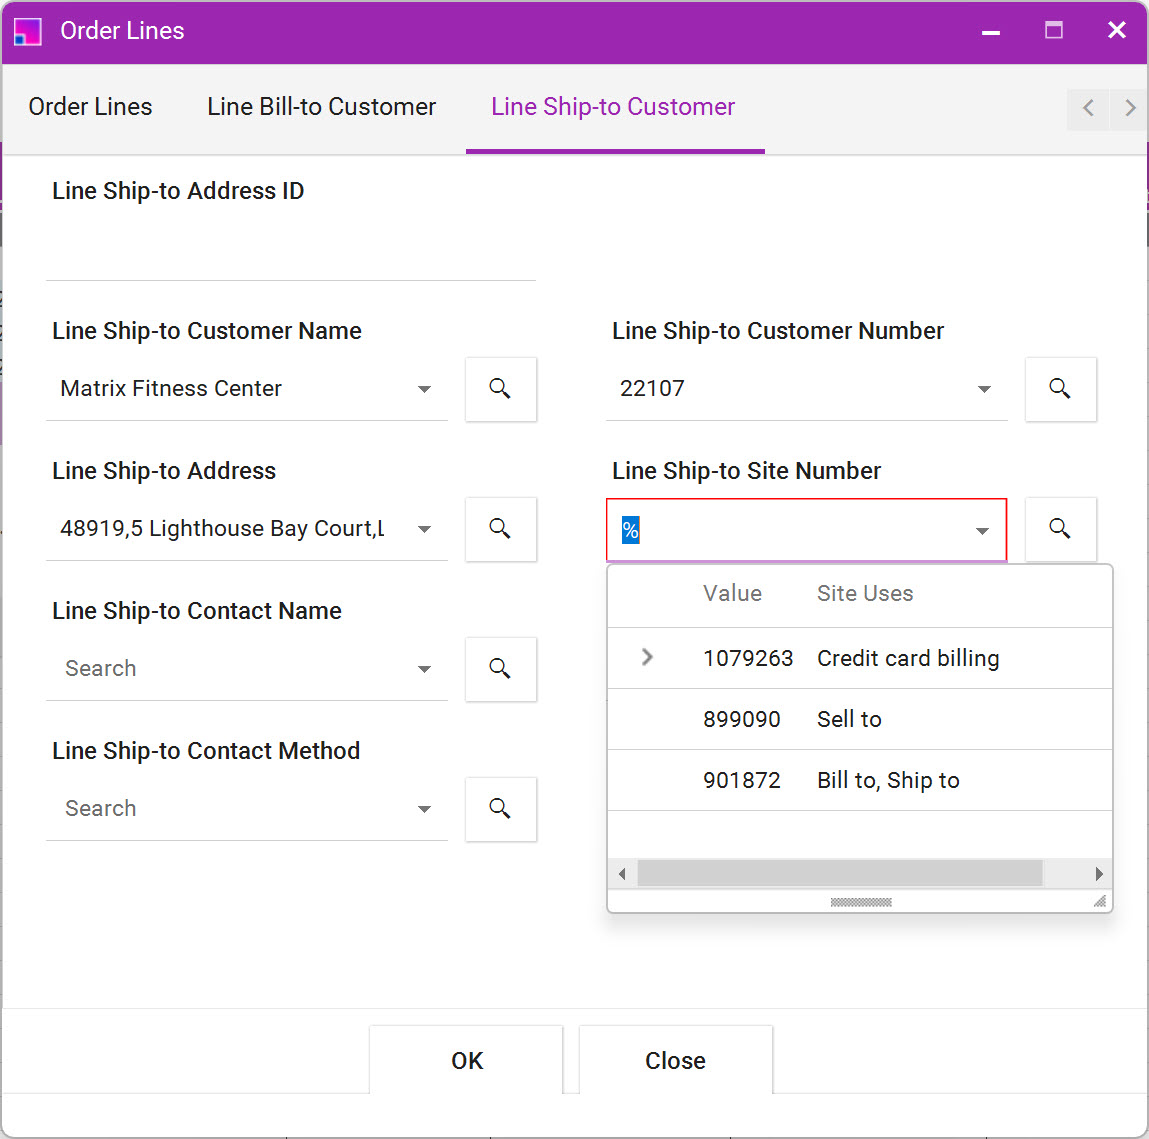Expand the Customer Number 22107 dropdown
This screenshot has width=1149, height=1139.
(x=984, y=389)
